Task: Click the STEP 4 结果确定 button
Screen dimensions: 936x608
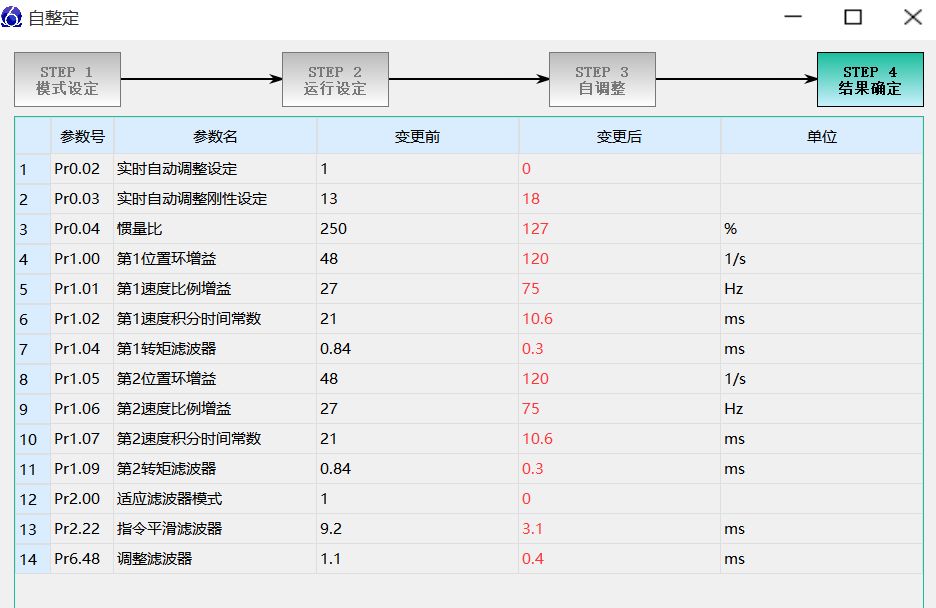Action: pos(869,80)
